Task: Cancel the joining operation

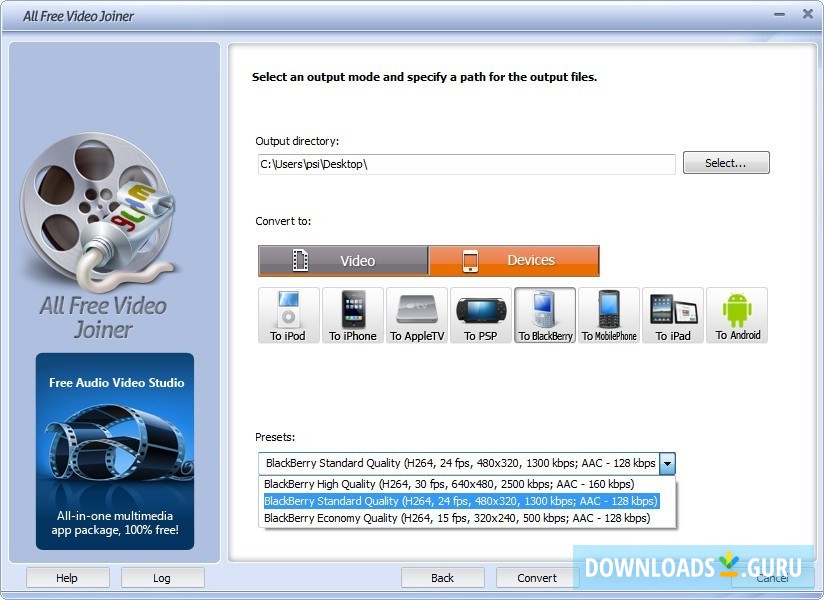Action: (x=772, y=577)
